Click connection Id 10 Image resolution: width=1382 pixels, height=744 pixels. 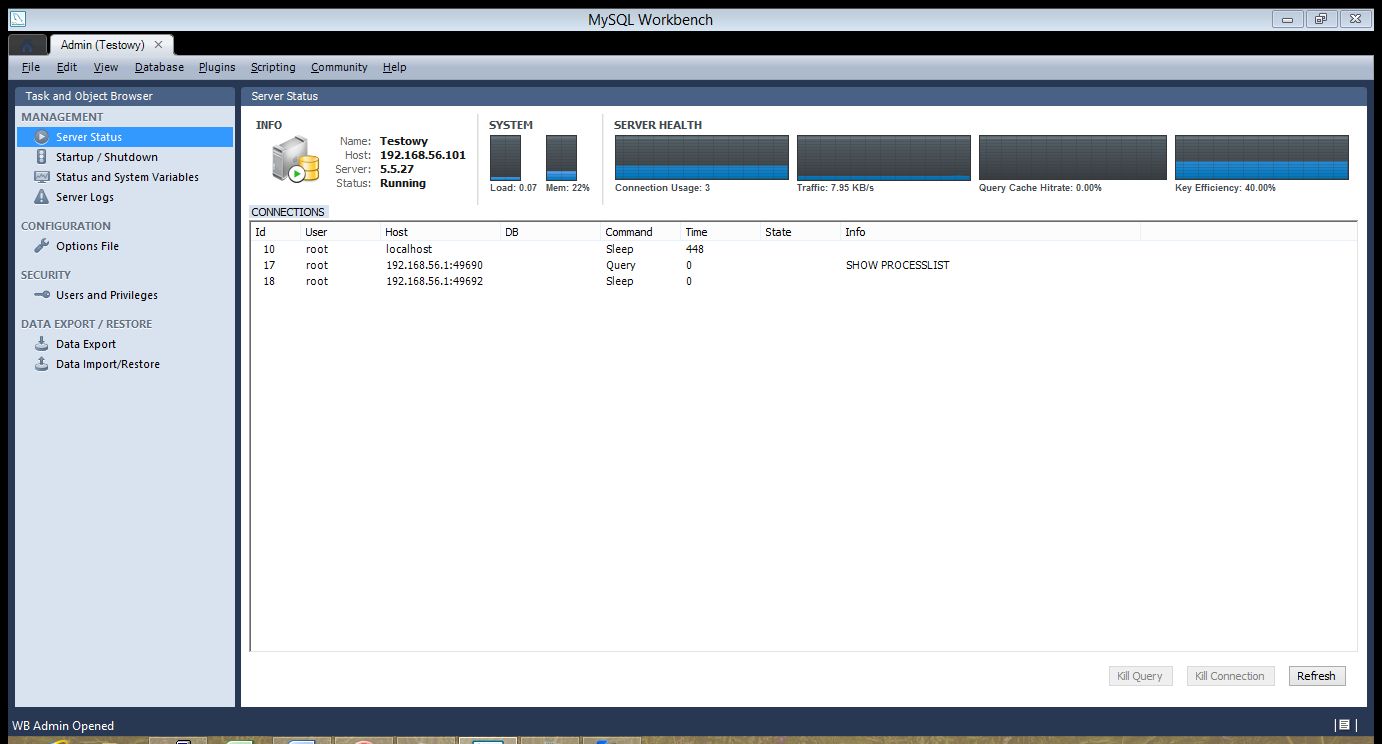[x=269, y=249]
